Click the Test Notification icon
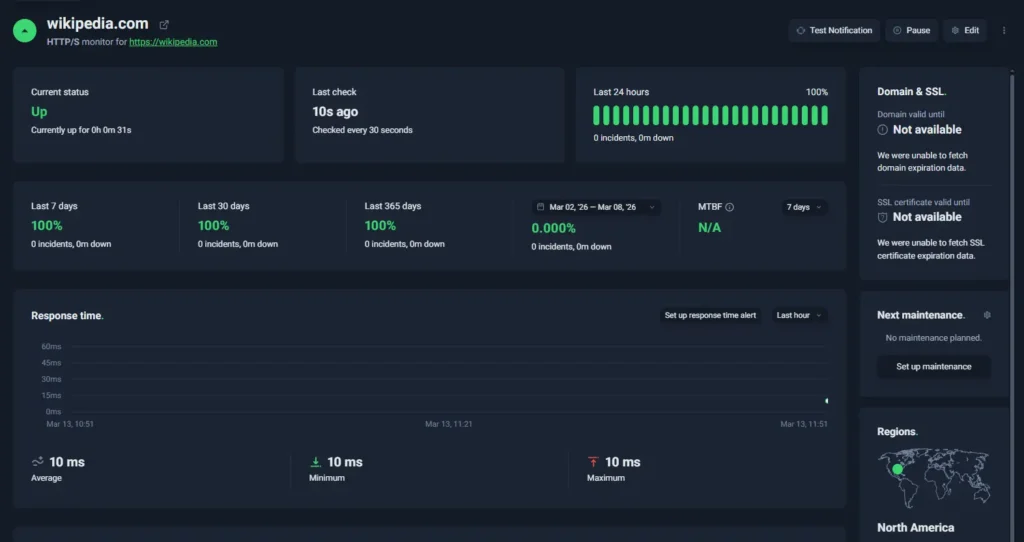The image size is (1024, 542). (x=800, y=31)
